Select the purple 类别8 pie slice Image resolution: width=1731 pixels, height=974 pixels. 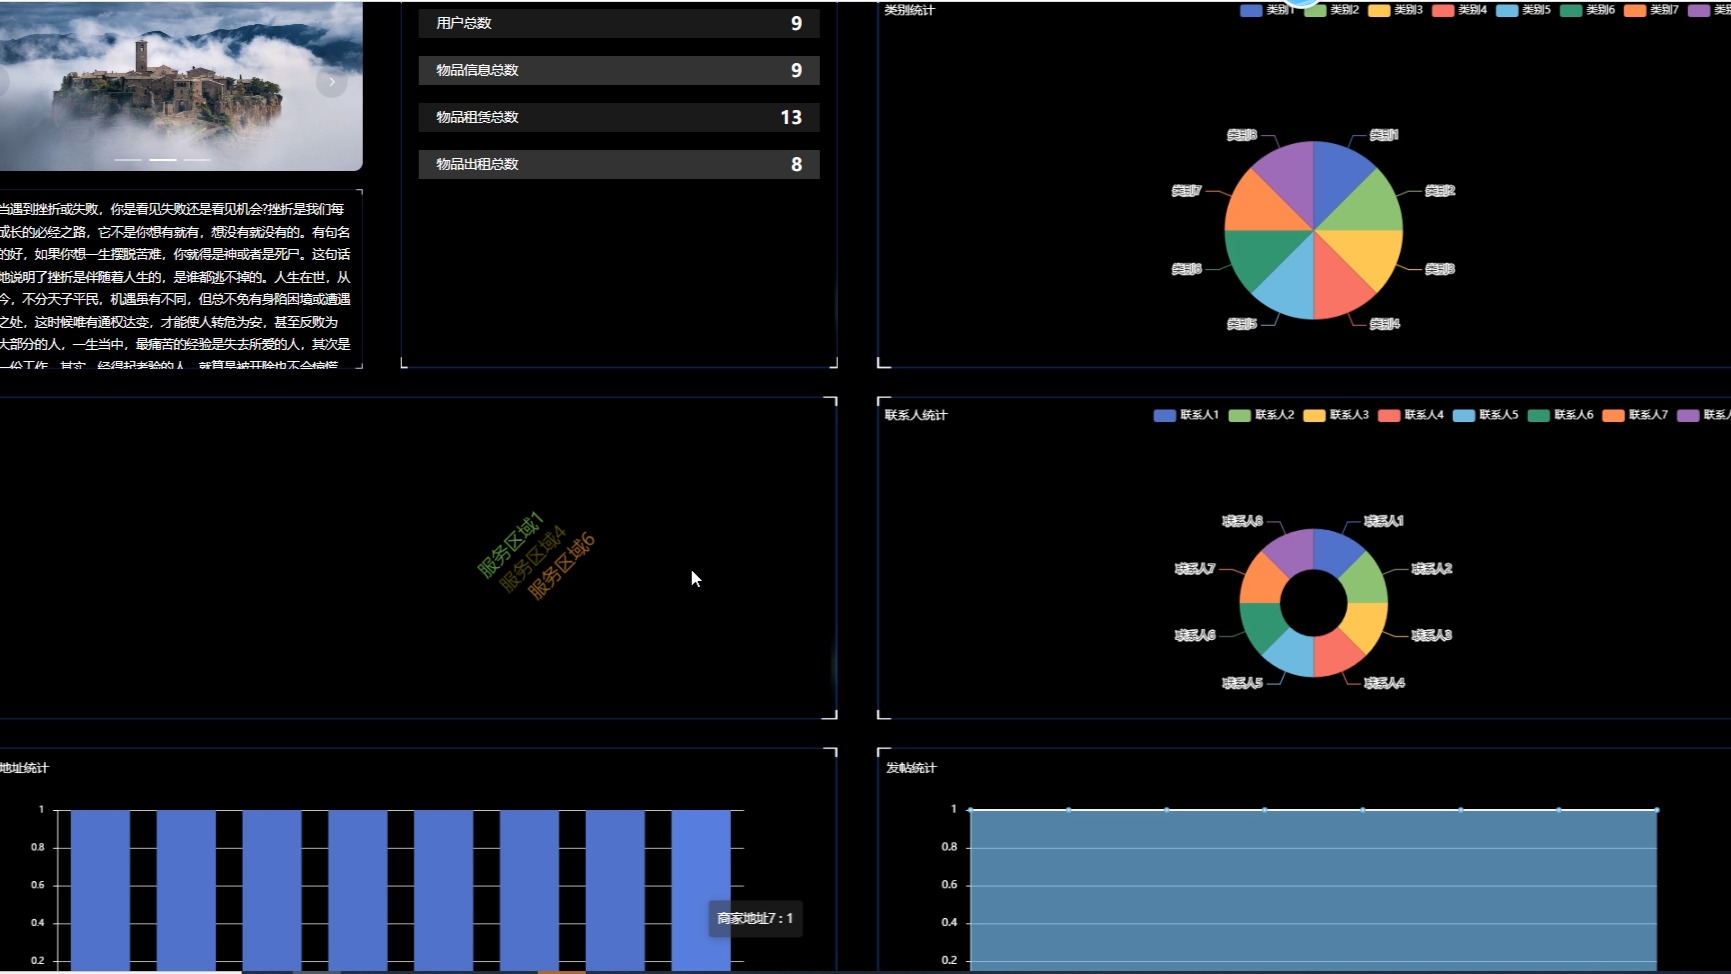tap(1291, 175)
